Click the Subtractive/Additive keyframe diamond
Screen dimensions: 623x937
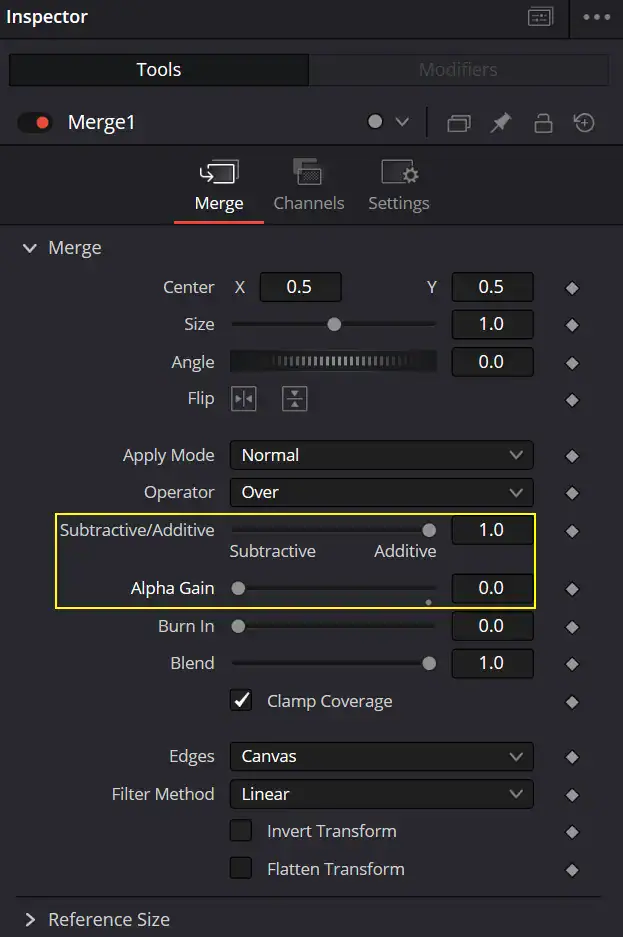pyautogui.click(x=572, y=531)
